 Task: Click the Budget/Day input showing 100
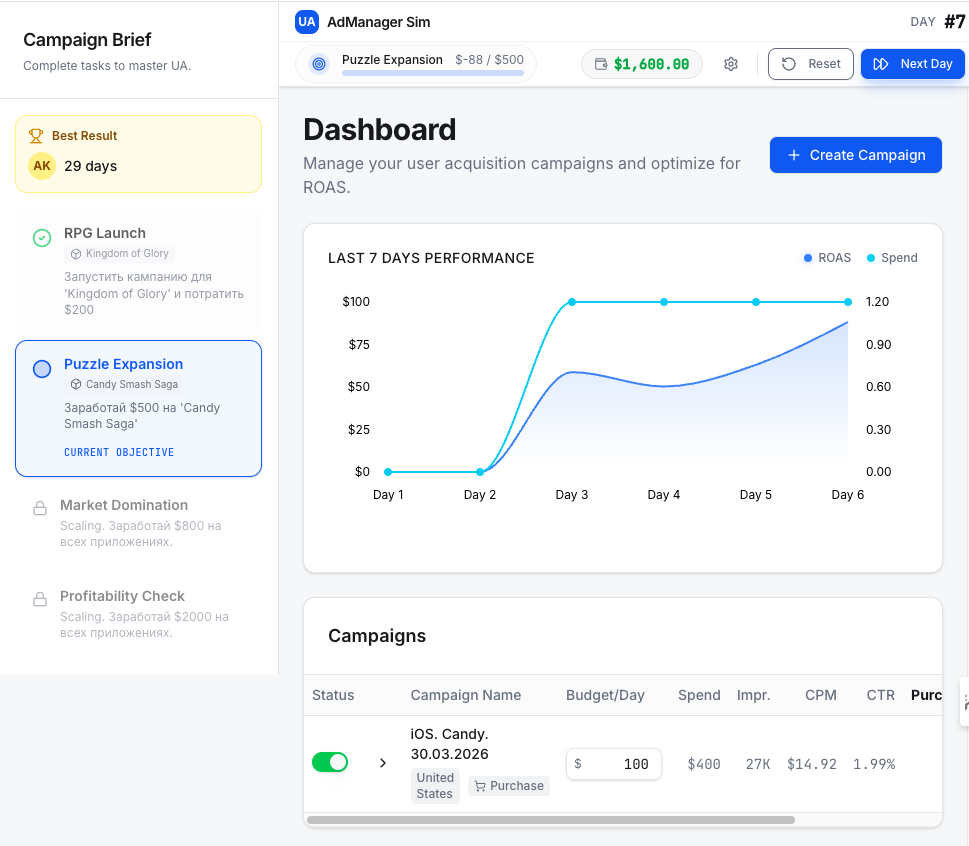click(x=613, y=764)
